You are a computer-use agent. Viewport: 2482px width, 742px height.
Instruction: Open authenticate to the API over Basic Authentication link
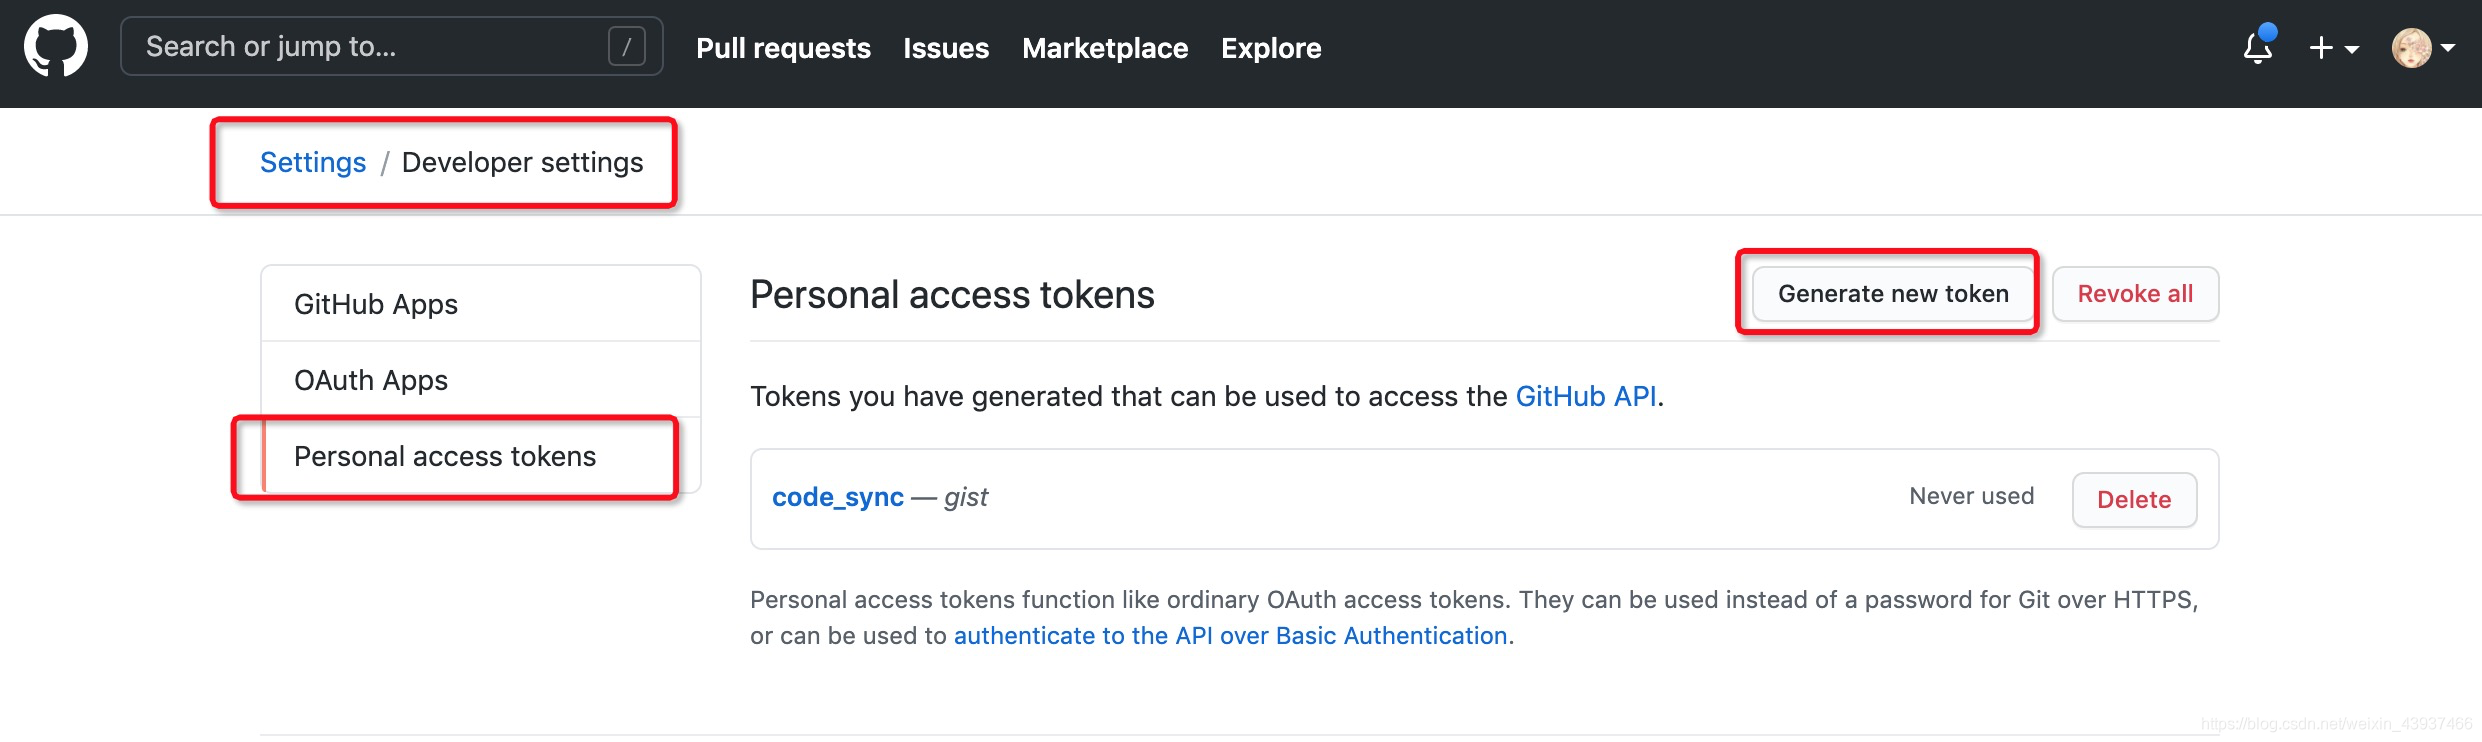(1230, 636)
